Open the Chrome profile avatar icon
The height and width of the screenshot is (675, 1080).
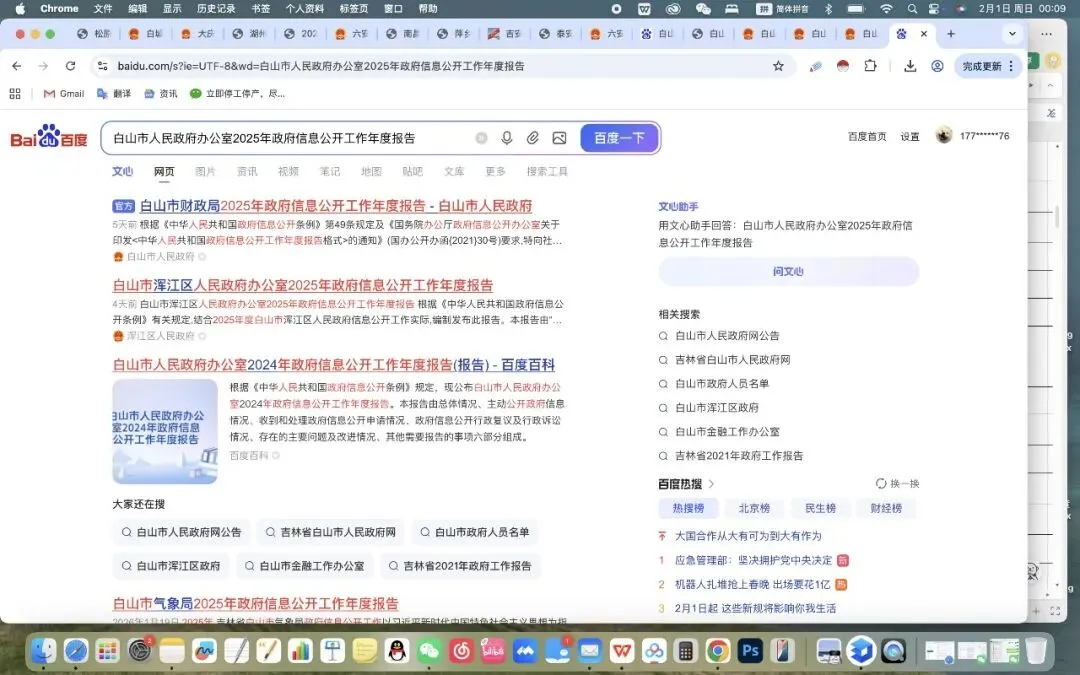pyautogui.click(x=937, y=66)
